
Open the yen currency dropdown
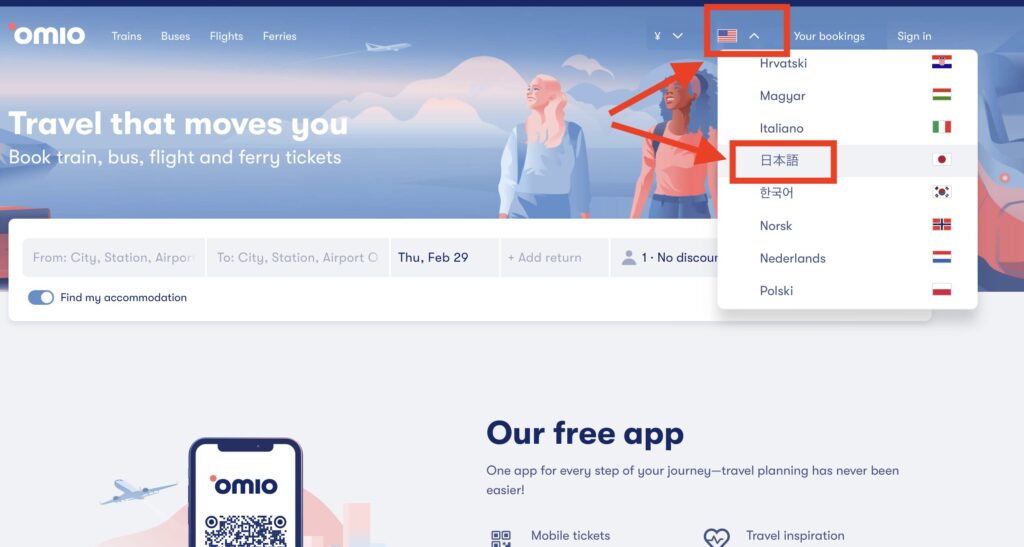pyautogui.click(x=668, y=36)
